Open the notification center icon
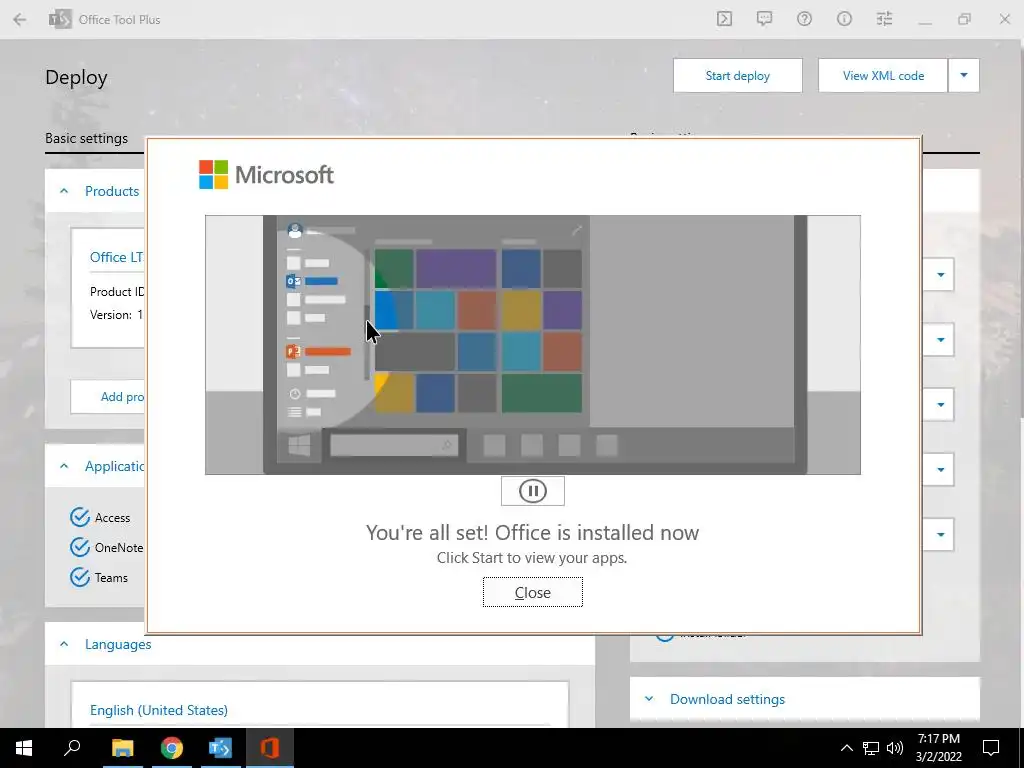Image resolution: width=1024 pixels, height=768 pixels. point(991,748)
